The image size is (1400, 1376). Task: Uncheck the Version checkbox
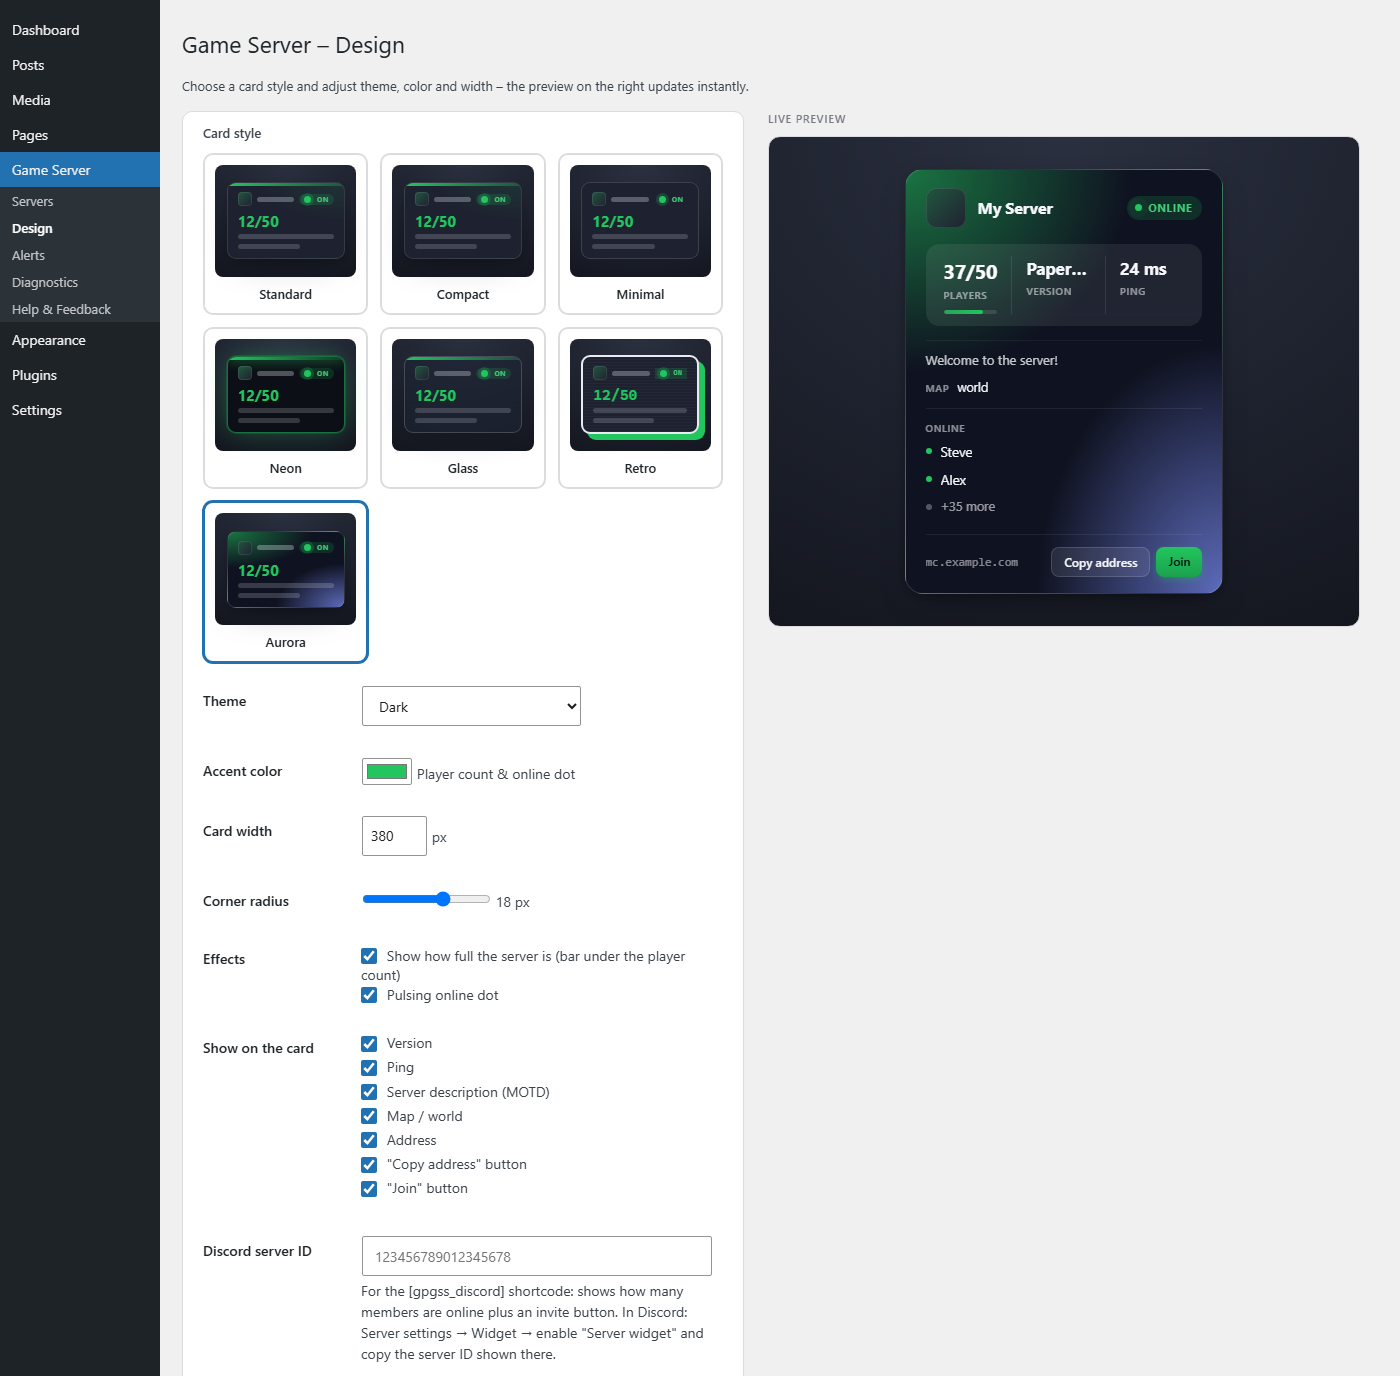(369, 1043)
